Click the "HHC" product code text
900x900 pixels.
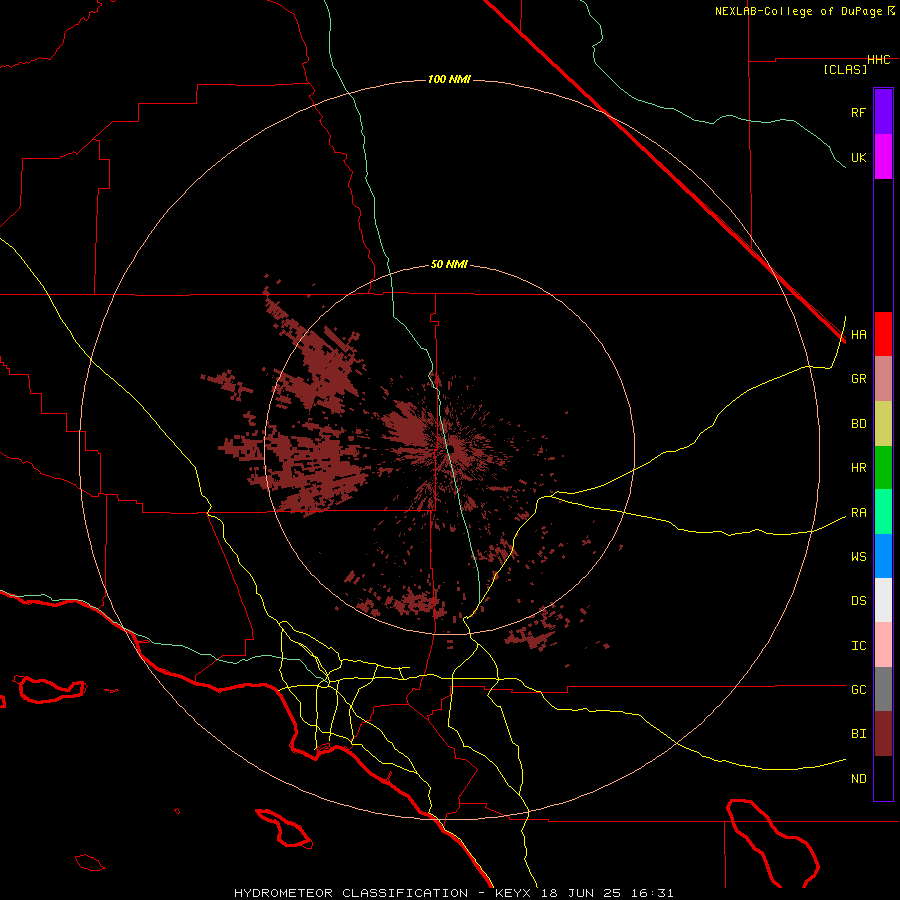(878, 60)
